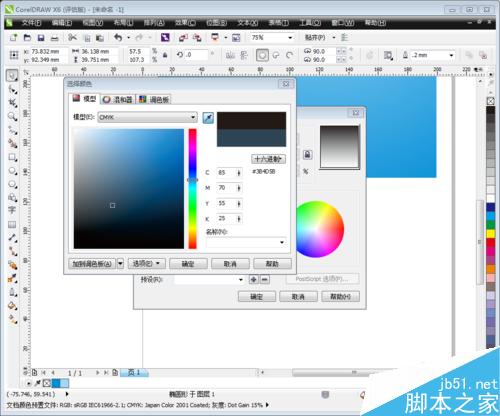Click the no-color X swatch in palette
Screen dimensions: 500x416
[x=491, y=101]
